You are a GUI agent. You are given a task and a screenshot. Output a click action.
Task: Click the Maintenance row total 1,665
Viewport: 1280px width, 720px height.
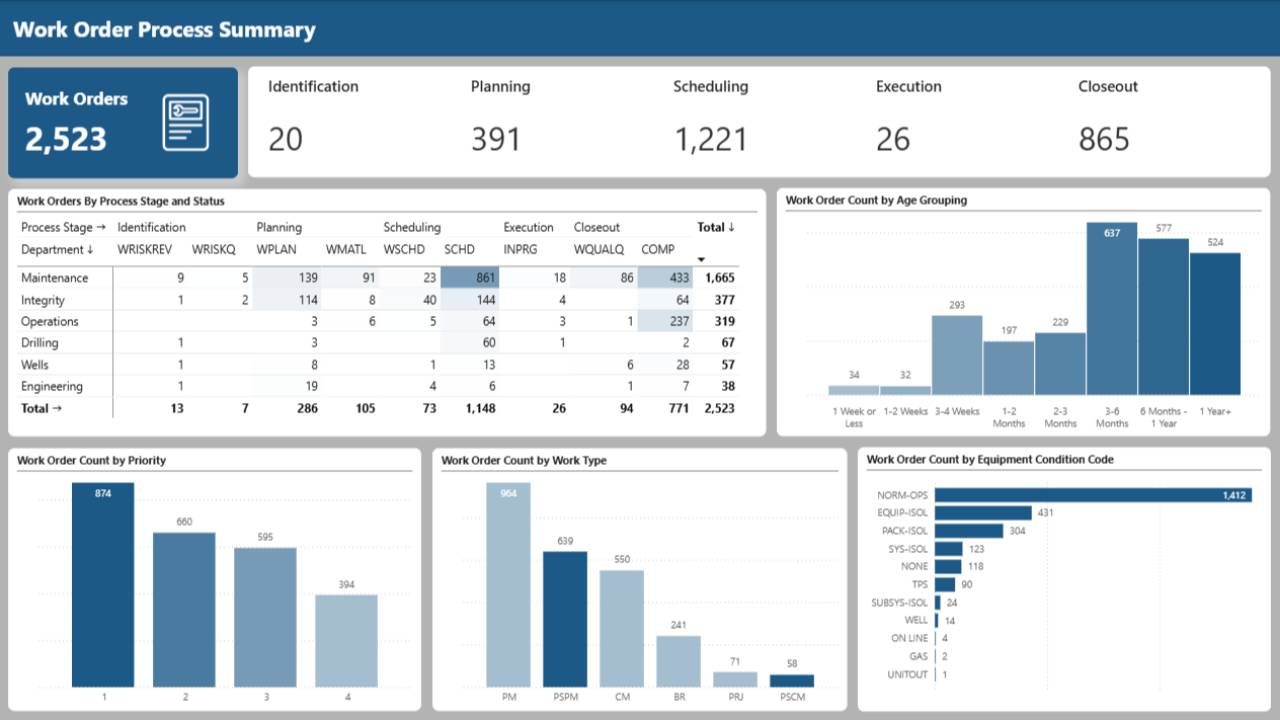point(720,278)
